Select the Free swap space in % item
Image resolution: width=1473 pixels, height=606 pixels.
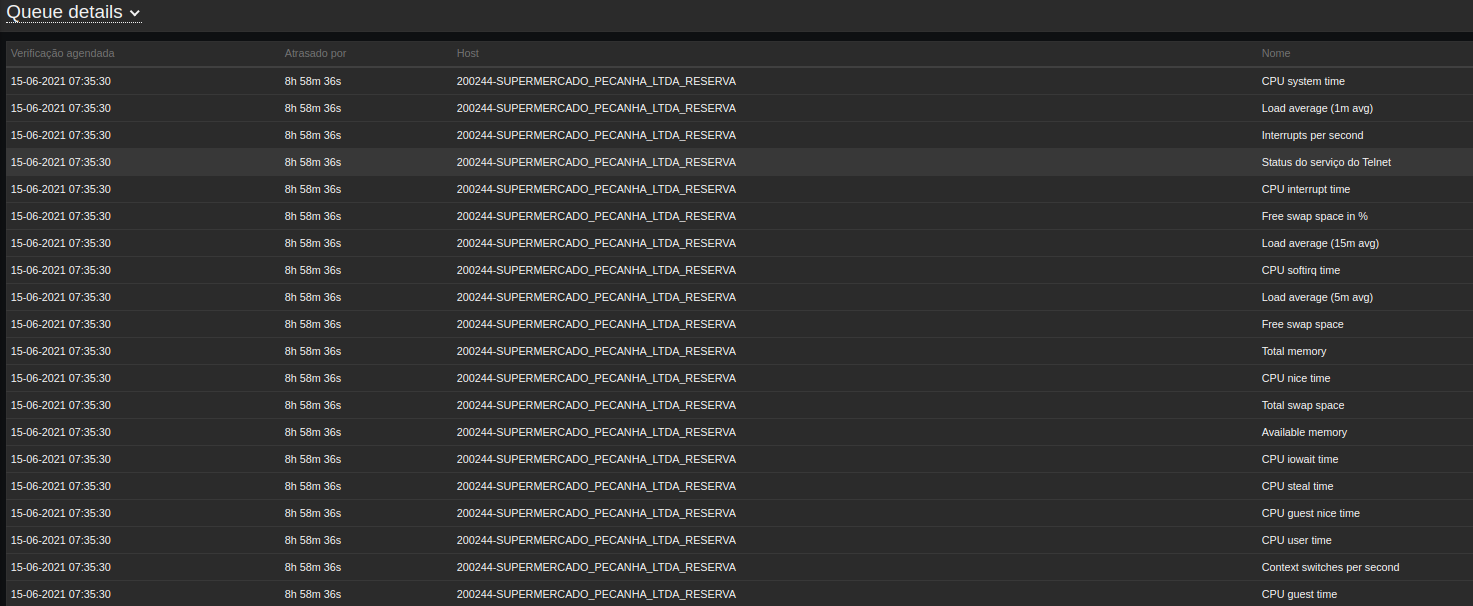pyautogui.click(x=1314, y=216)
